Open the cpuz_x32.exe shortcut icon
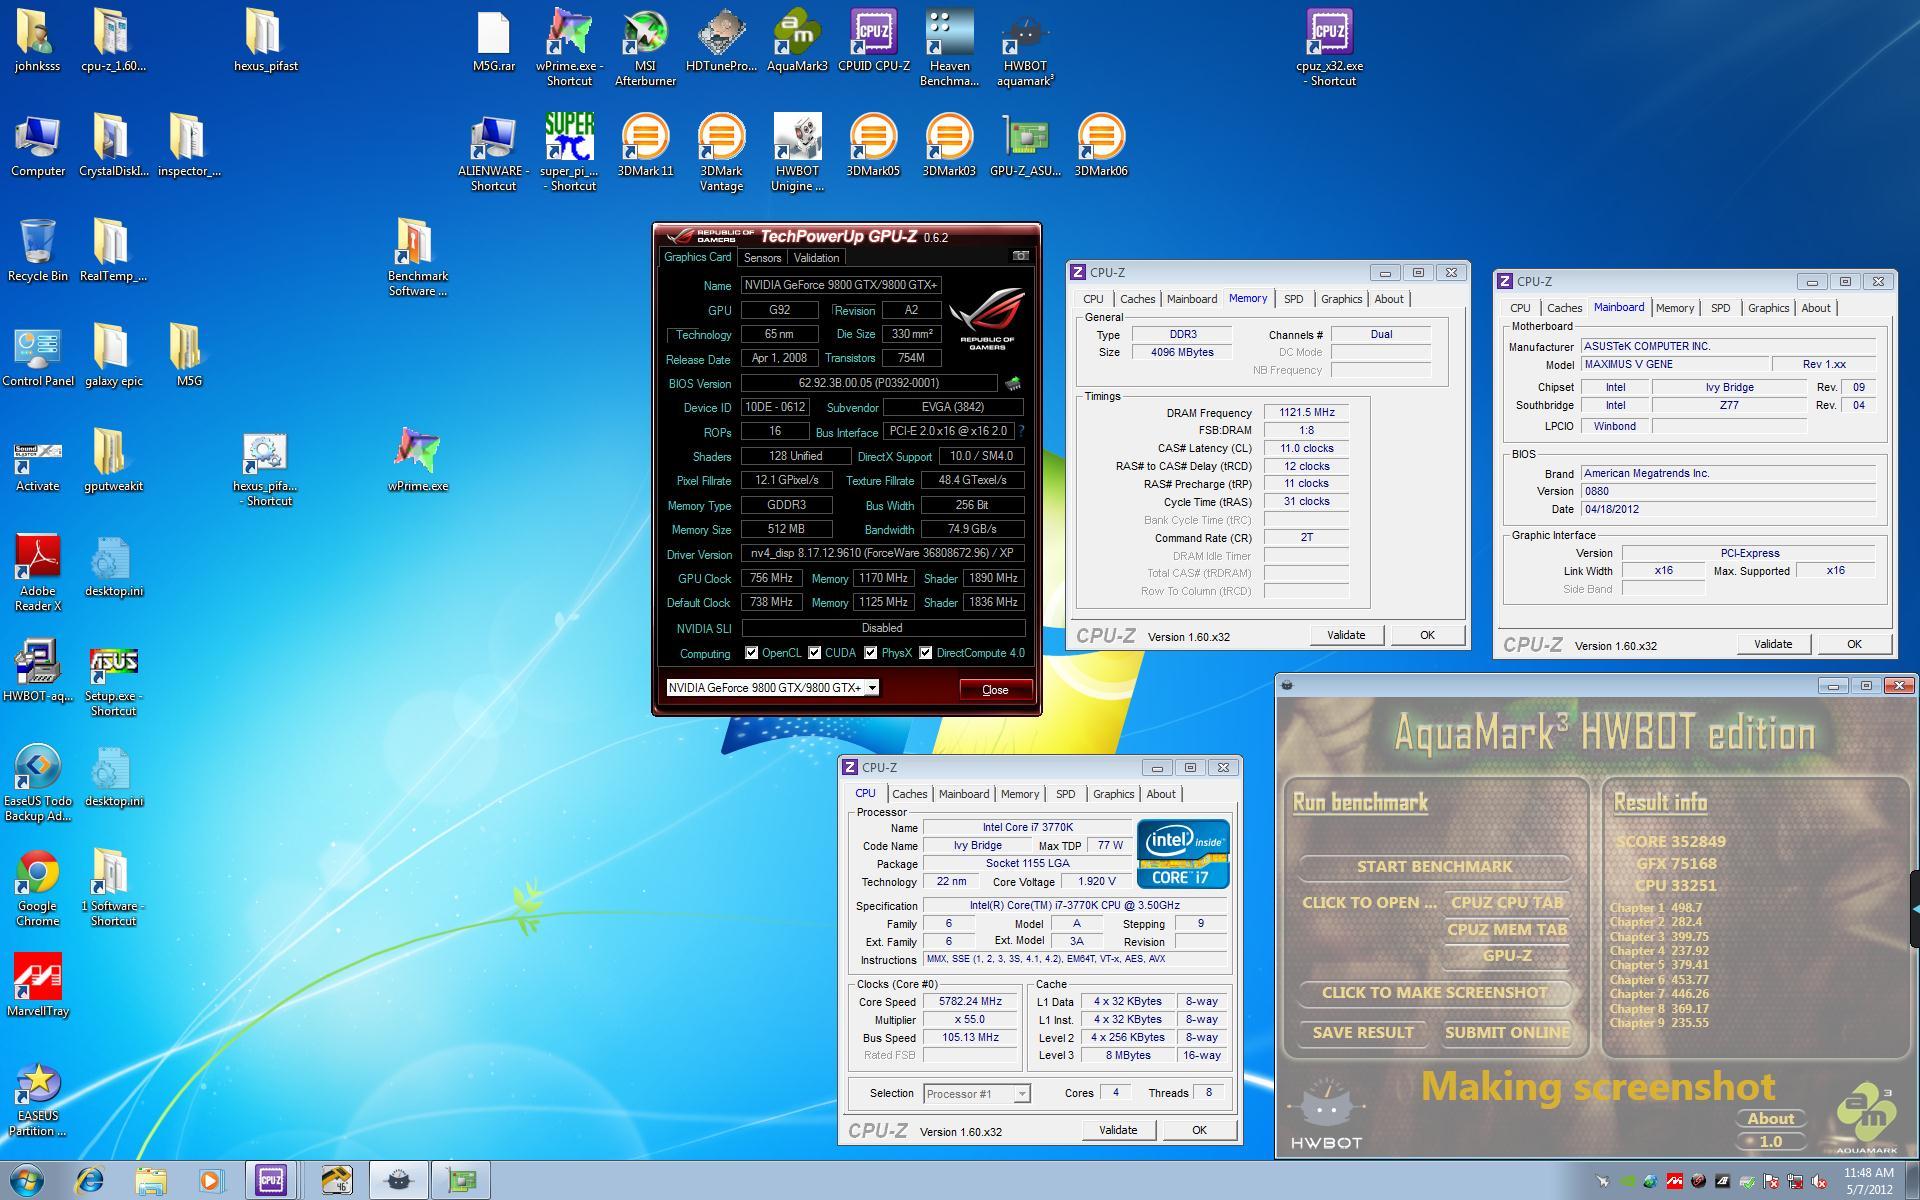 (x=1329, y=47)
